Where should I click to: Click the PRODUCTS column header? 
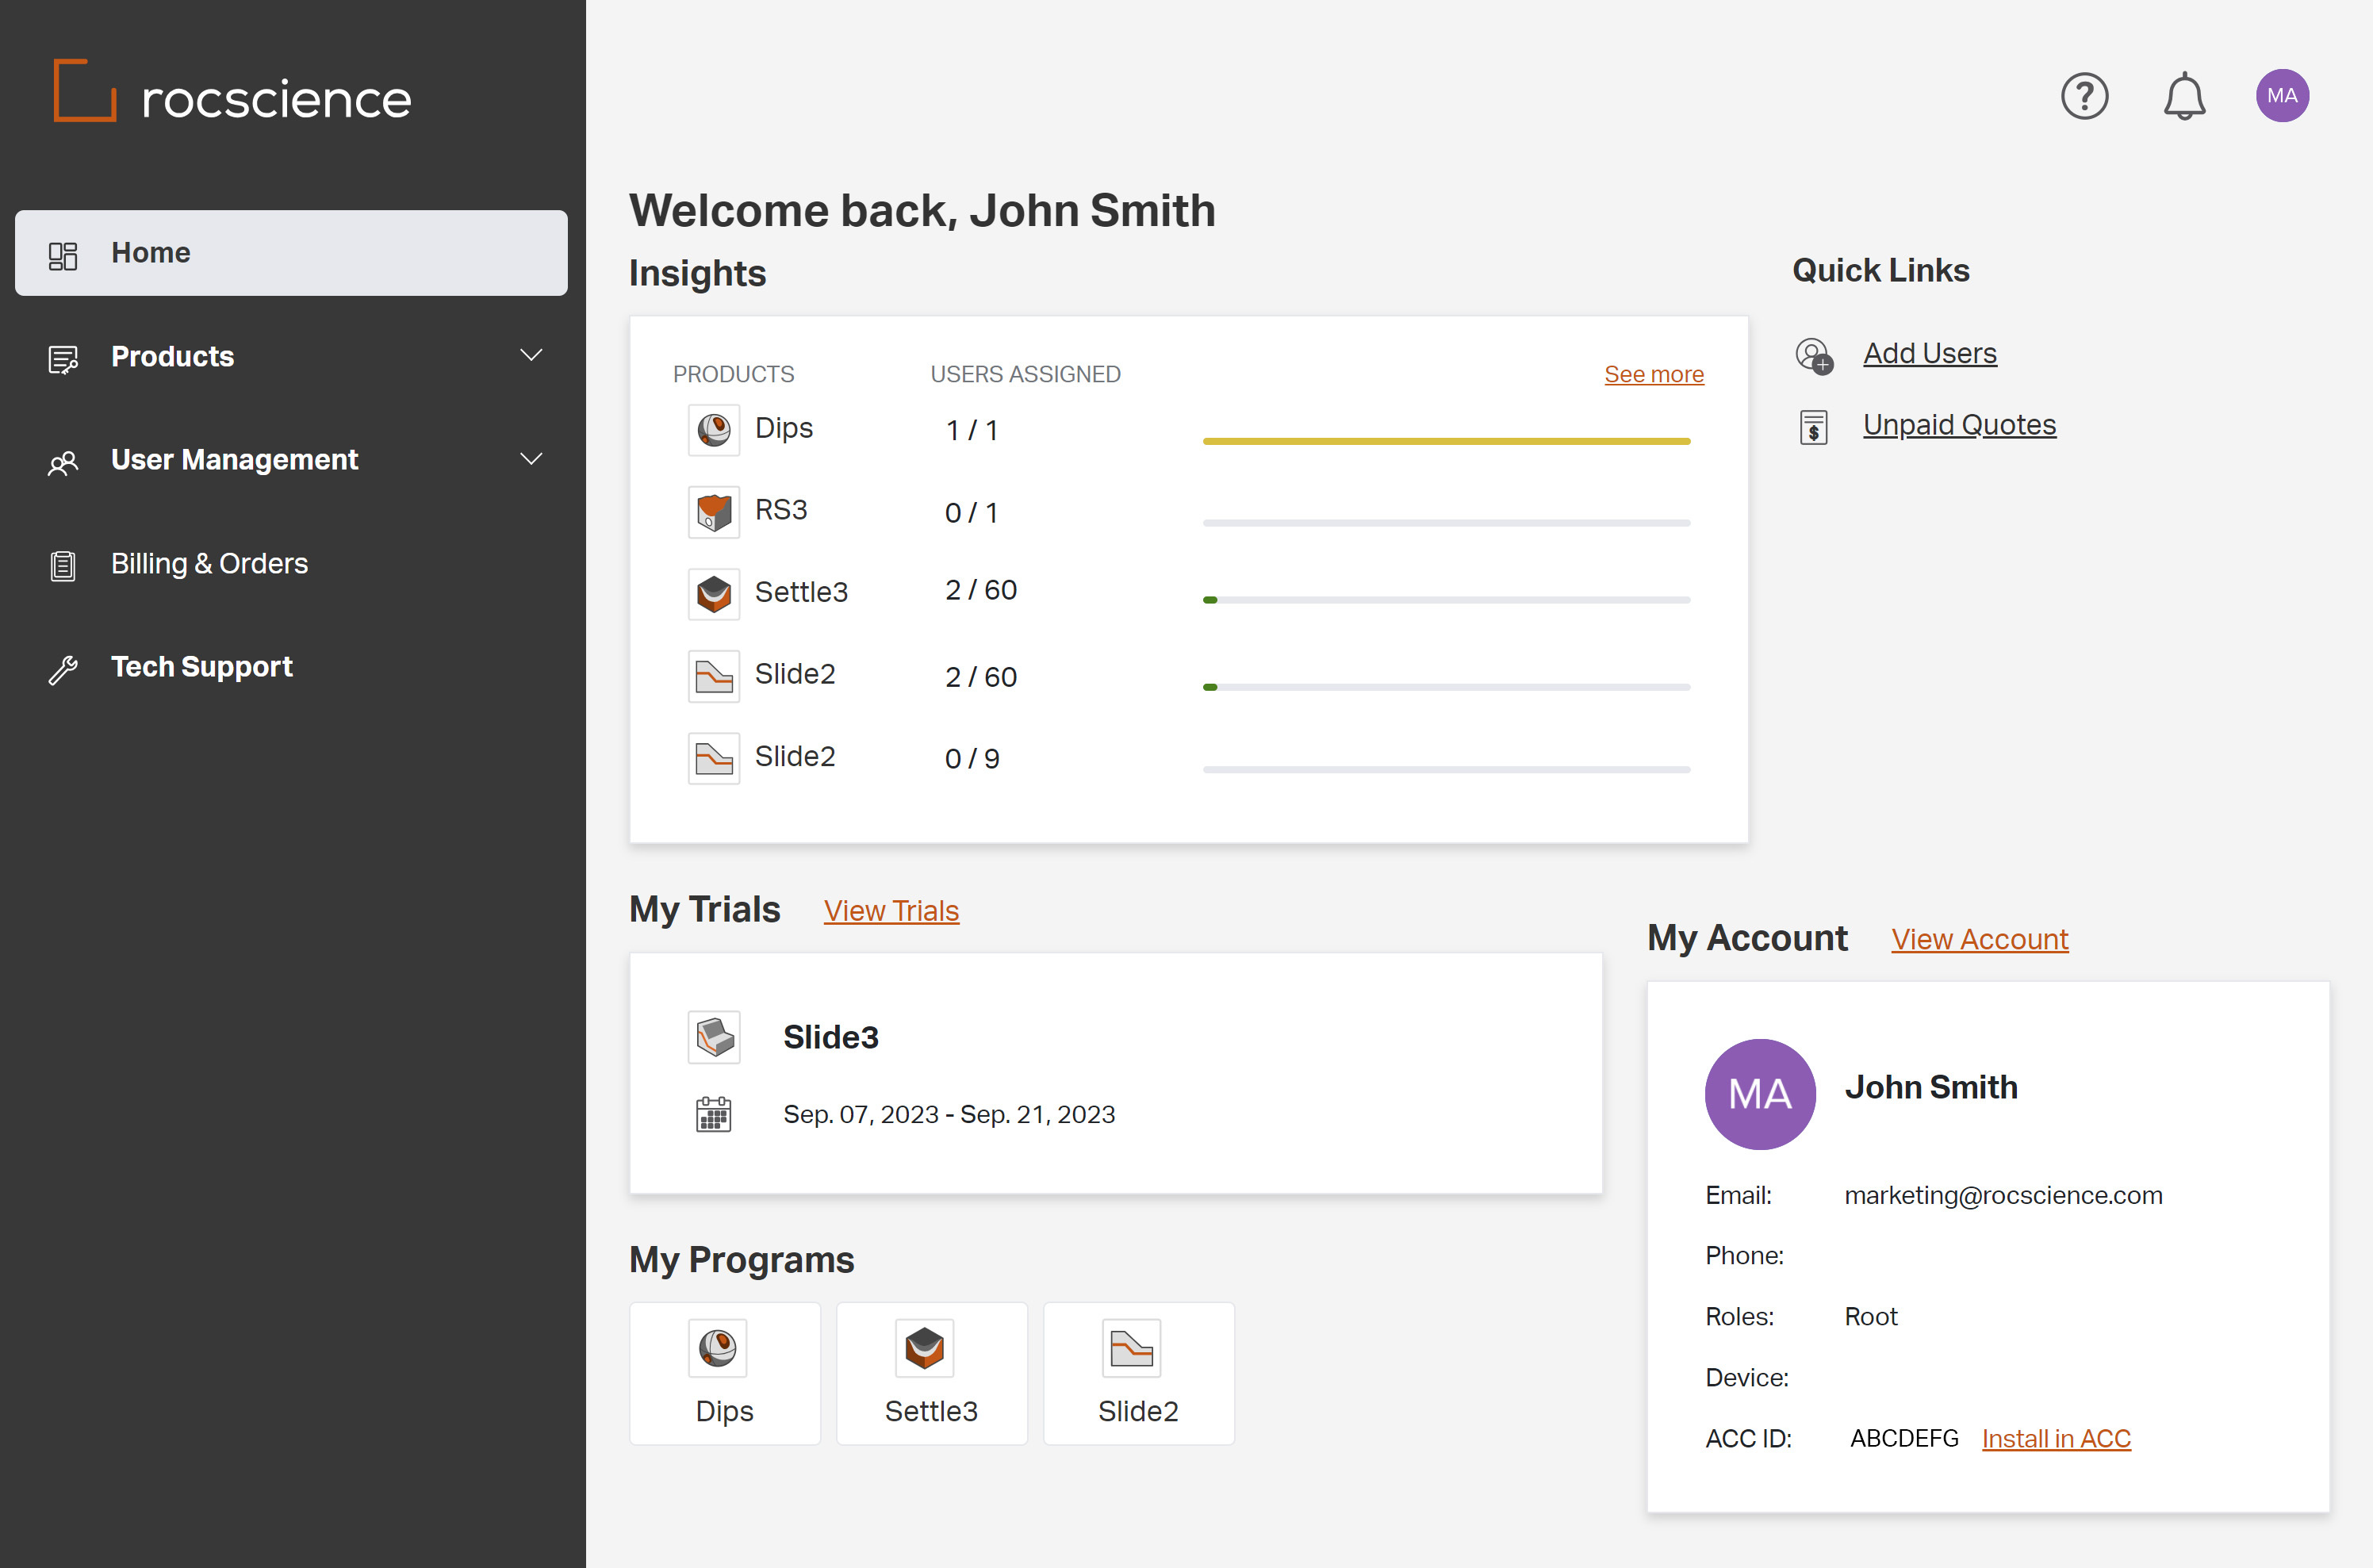pyautogui.click(x=733, y=374)
